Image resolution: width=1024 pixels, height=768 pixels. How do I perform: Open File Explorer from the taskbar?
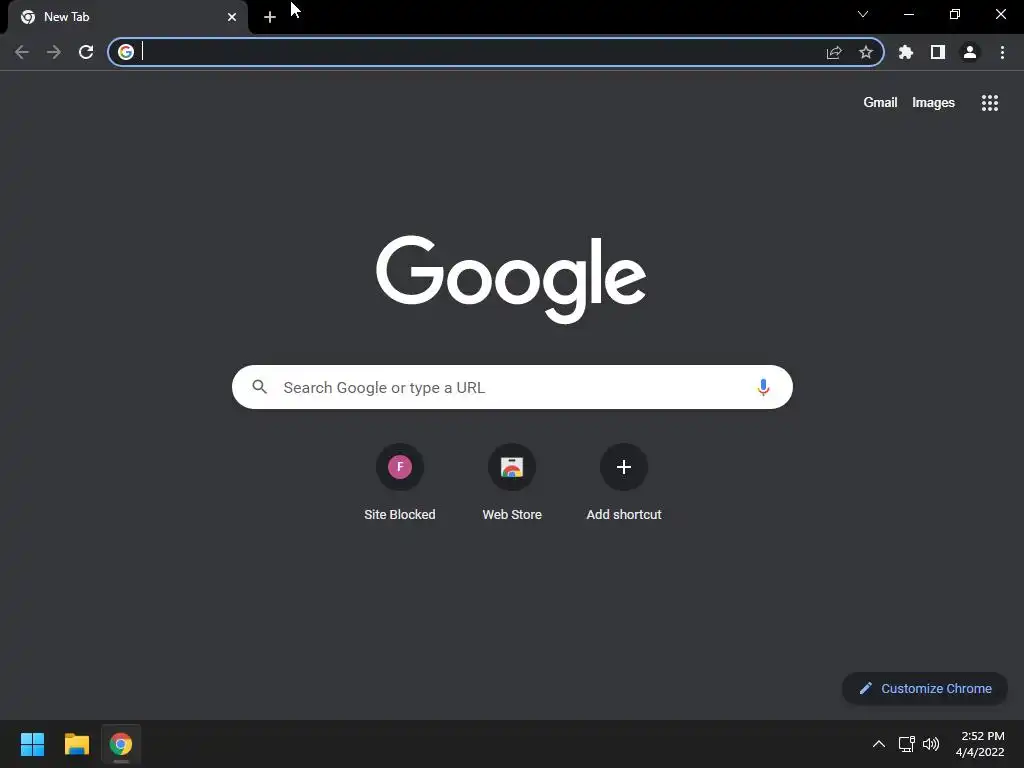tap(76, 744)
